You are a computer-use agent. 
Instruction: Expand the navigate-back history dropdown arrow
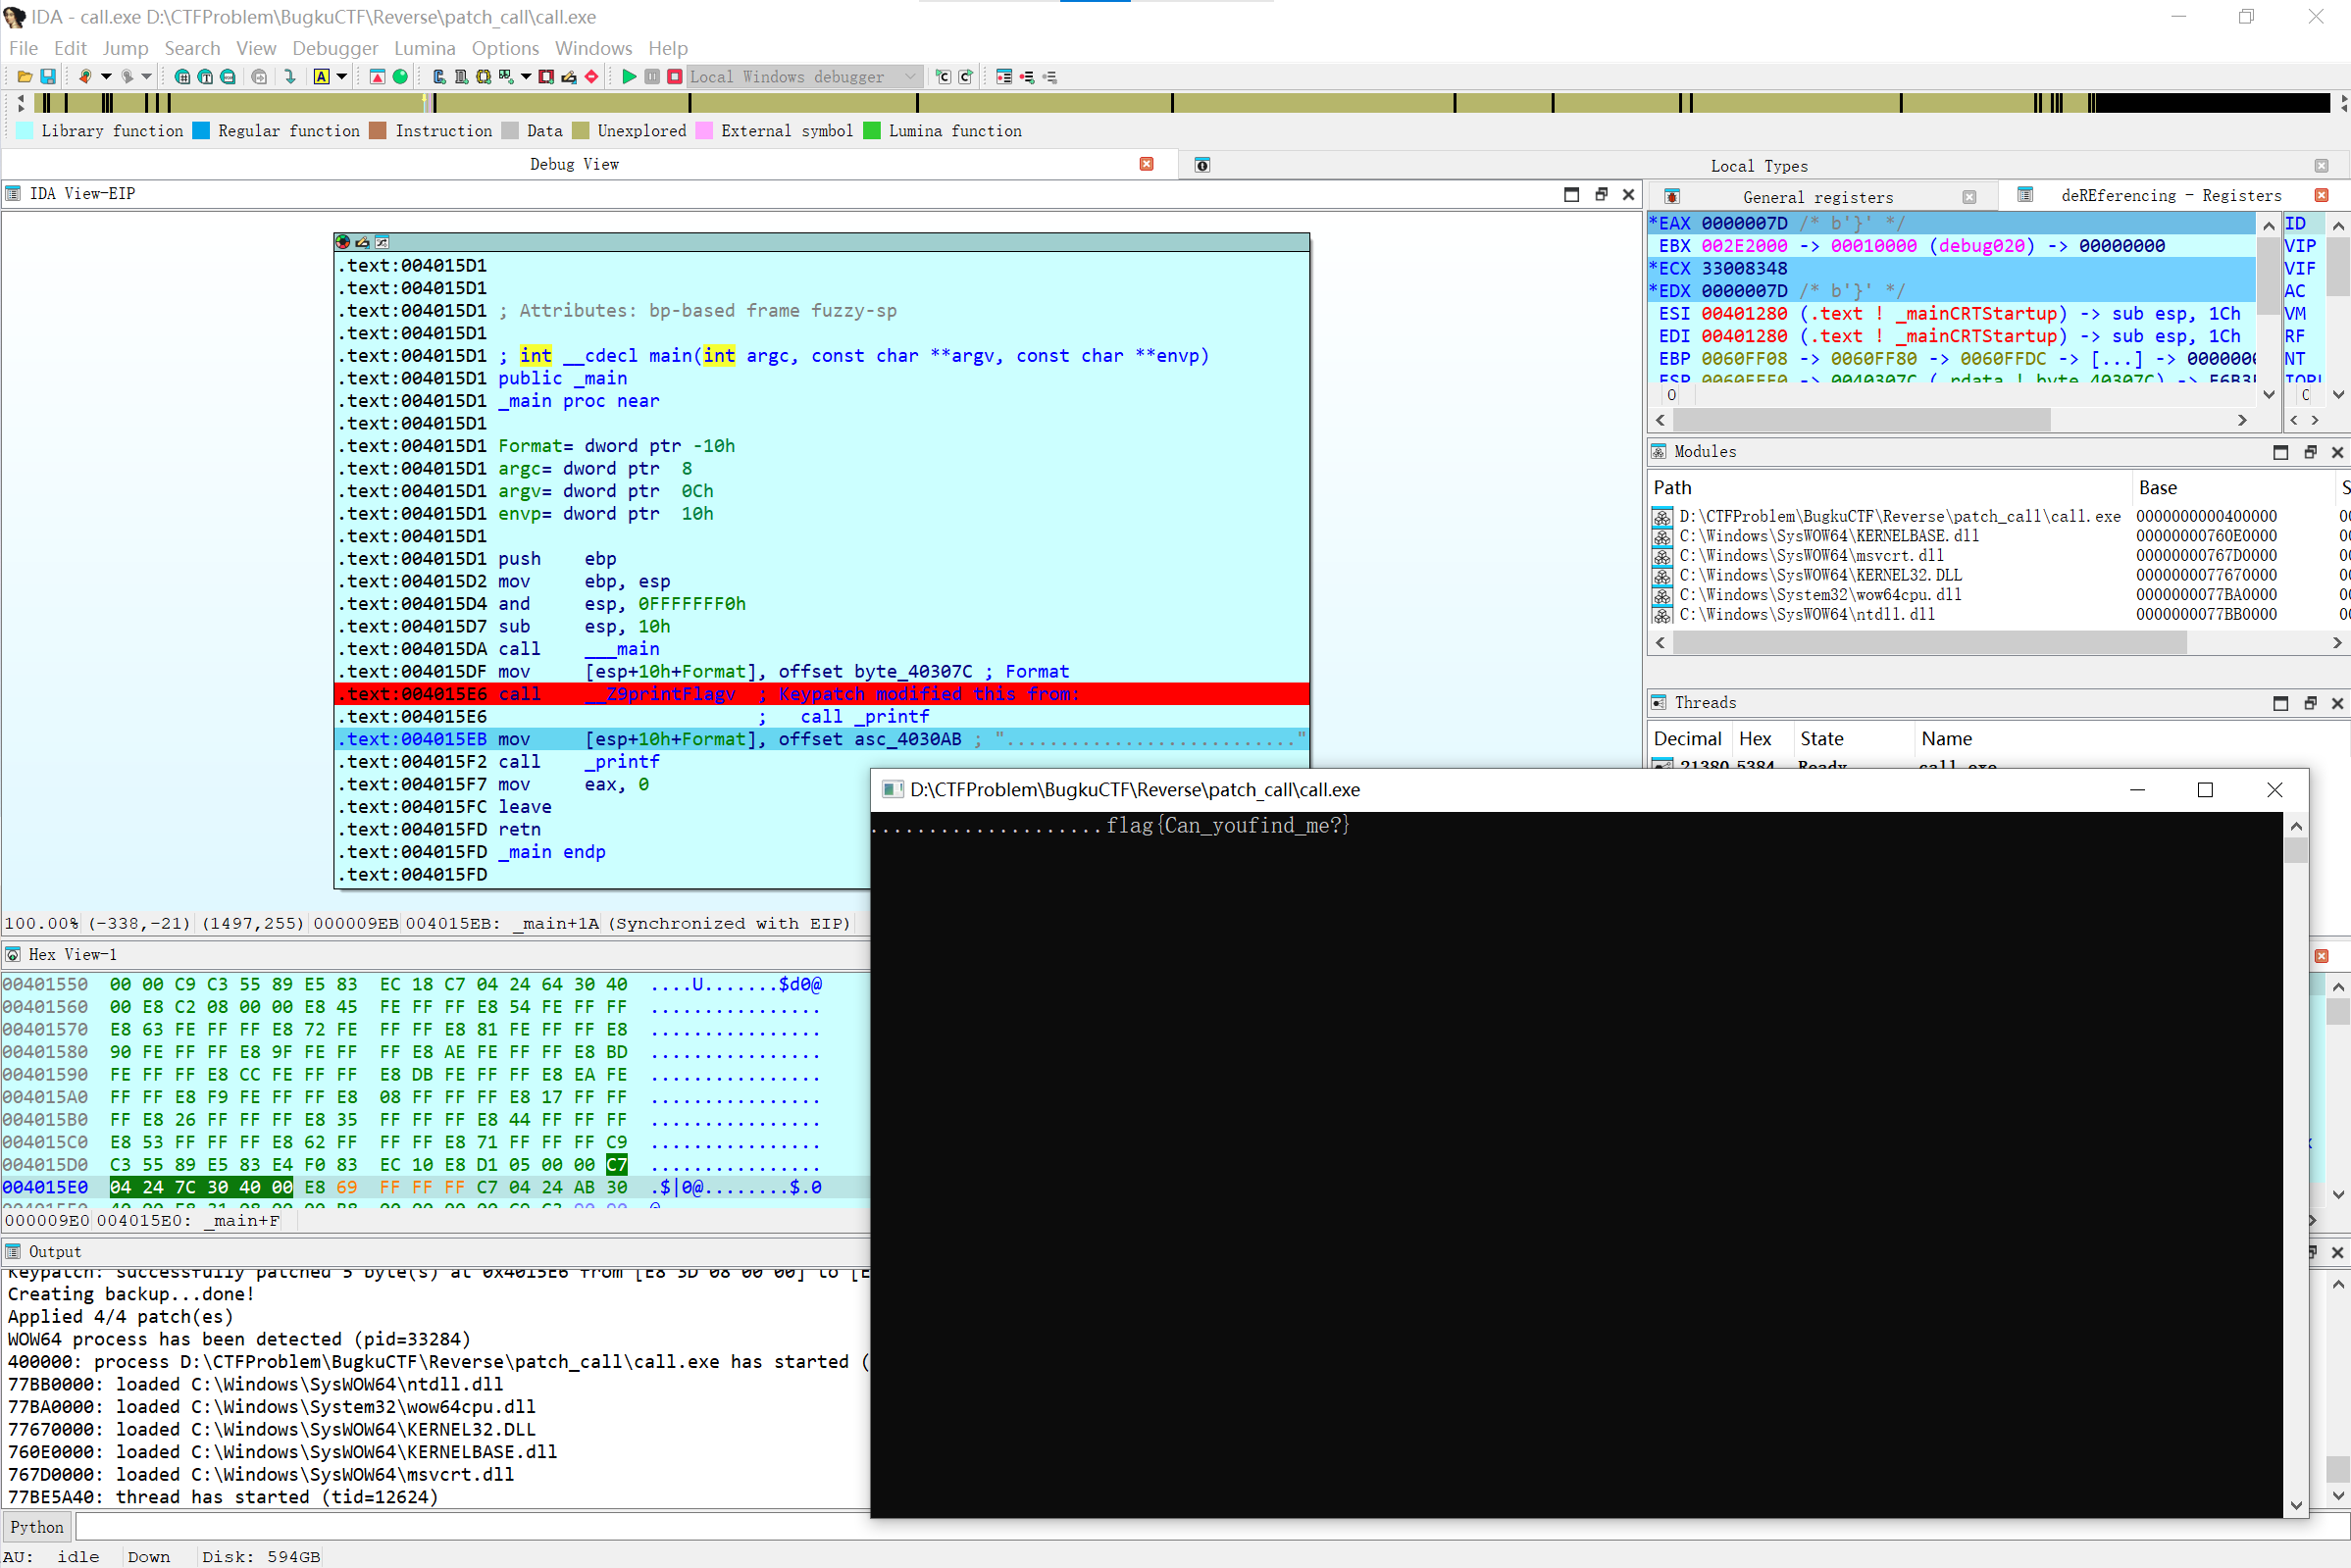[x=107, y=76]
